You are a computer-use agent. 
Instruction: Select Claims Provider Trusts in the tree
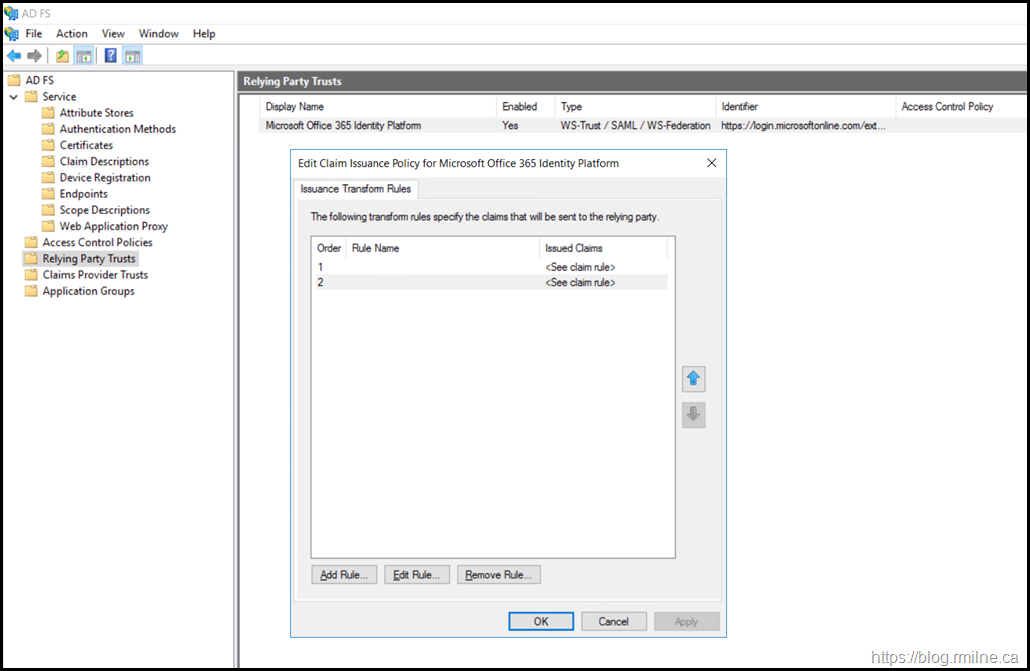[x=95, y=275]
